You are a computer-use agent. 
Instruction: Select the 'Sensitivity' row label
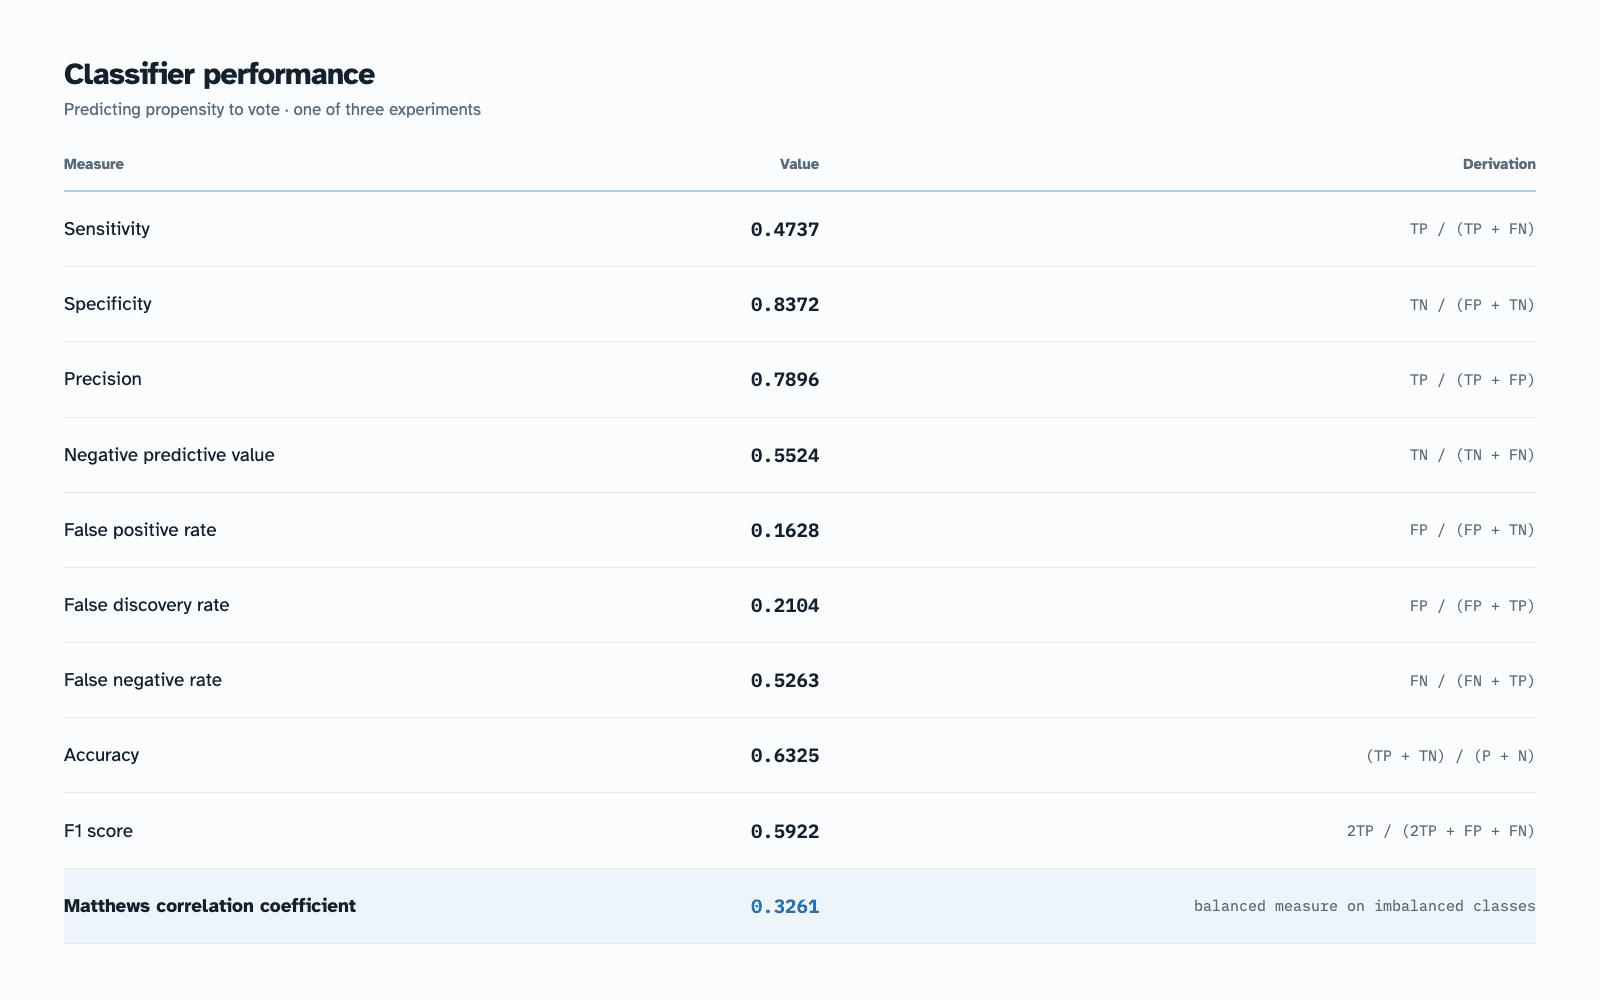point(107,229)
